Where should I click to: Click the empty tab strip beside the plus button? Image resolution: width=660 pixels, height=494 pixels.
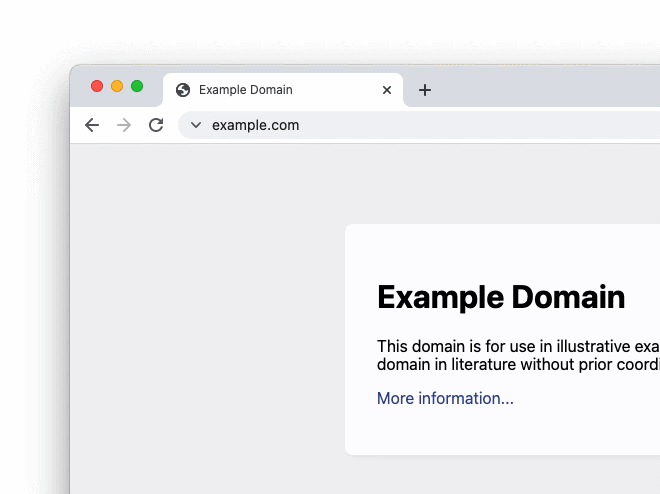point(540,90)
